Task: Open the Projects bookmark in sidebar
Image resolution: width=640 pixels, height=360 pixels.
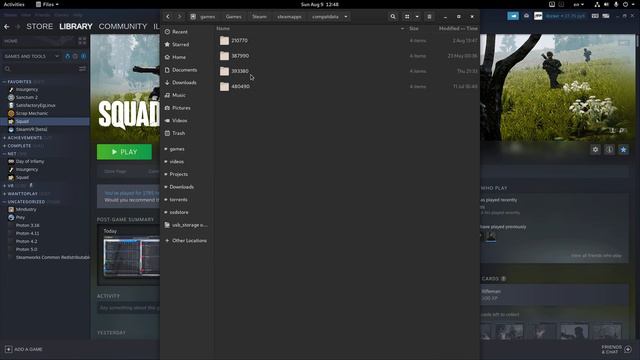Action: 179,174
